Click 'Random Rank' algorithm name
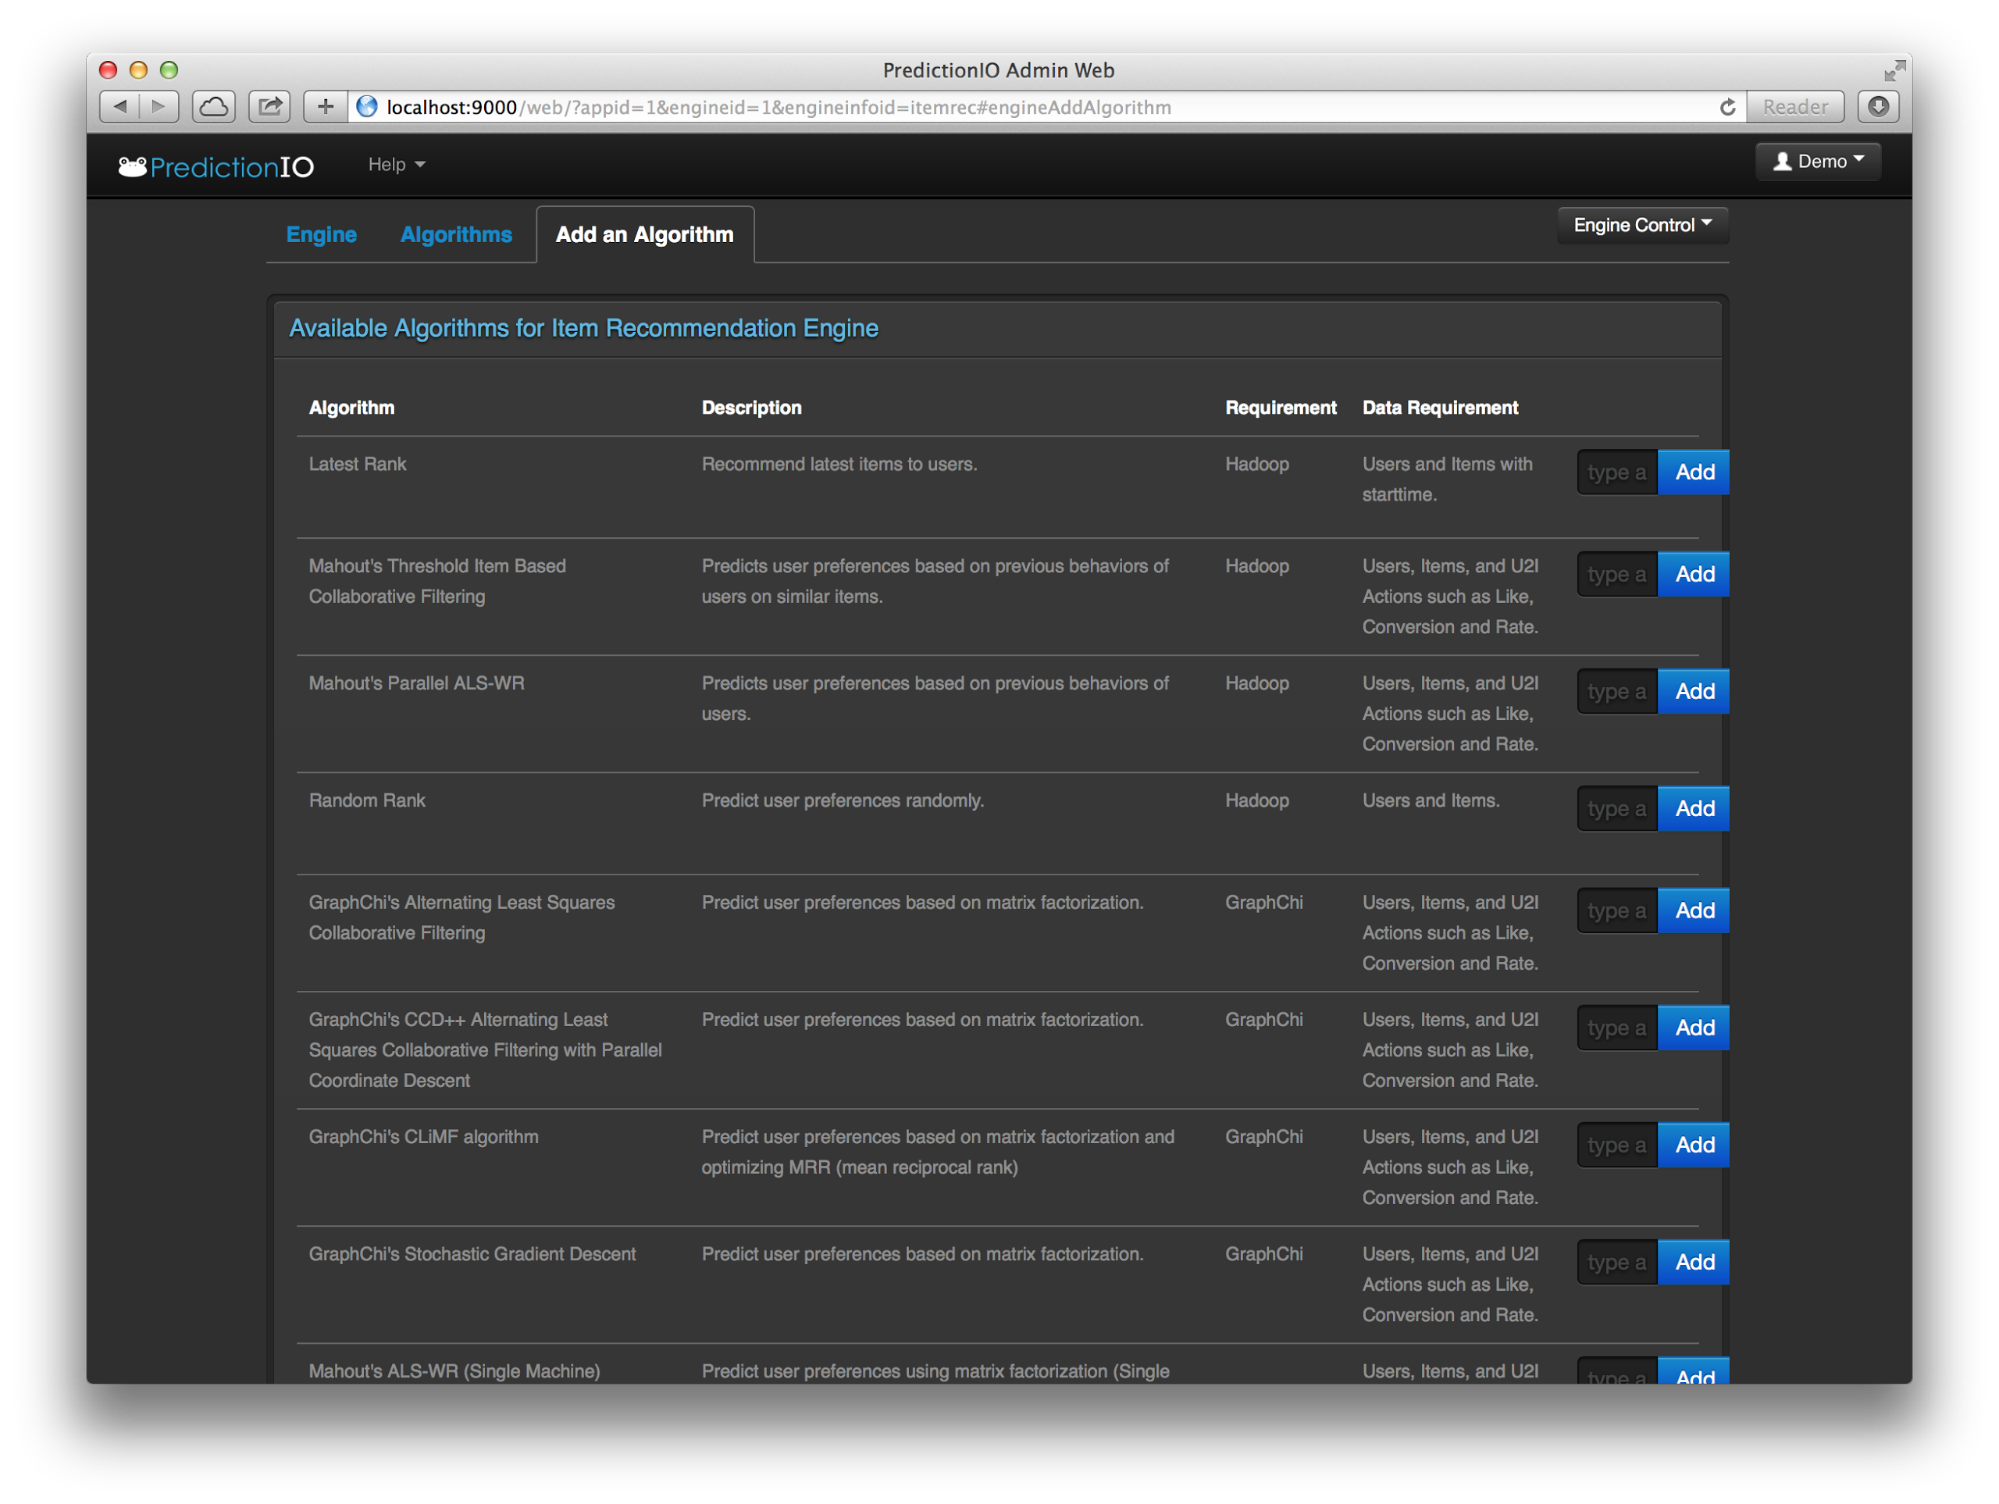Viewport: 1999px width, 1504px height. click(367, 801)
